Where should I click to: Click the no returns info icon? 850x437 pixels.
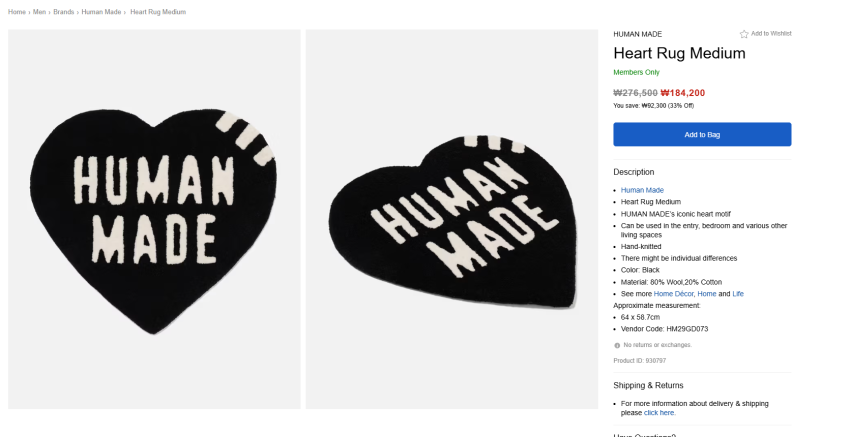[x=617, y=345]
